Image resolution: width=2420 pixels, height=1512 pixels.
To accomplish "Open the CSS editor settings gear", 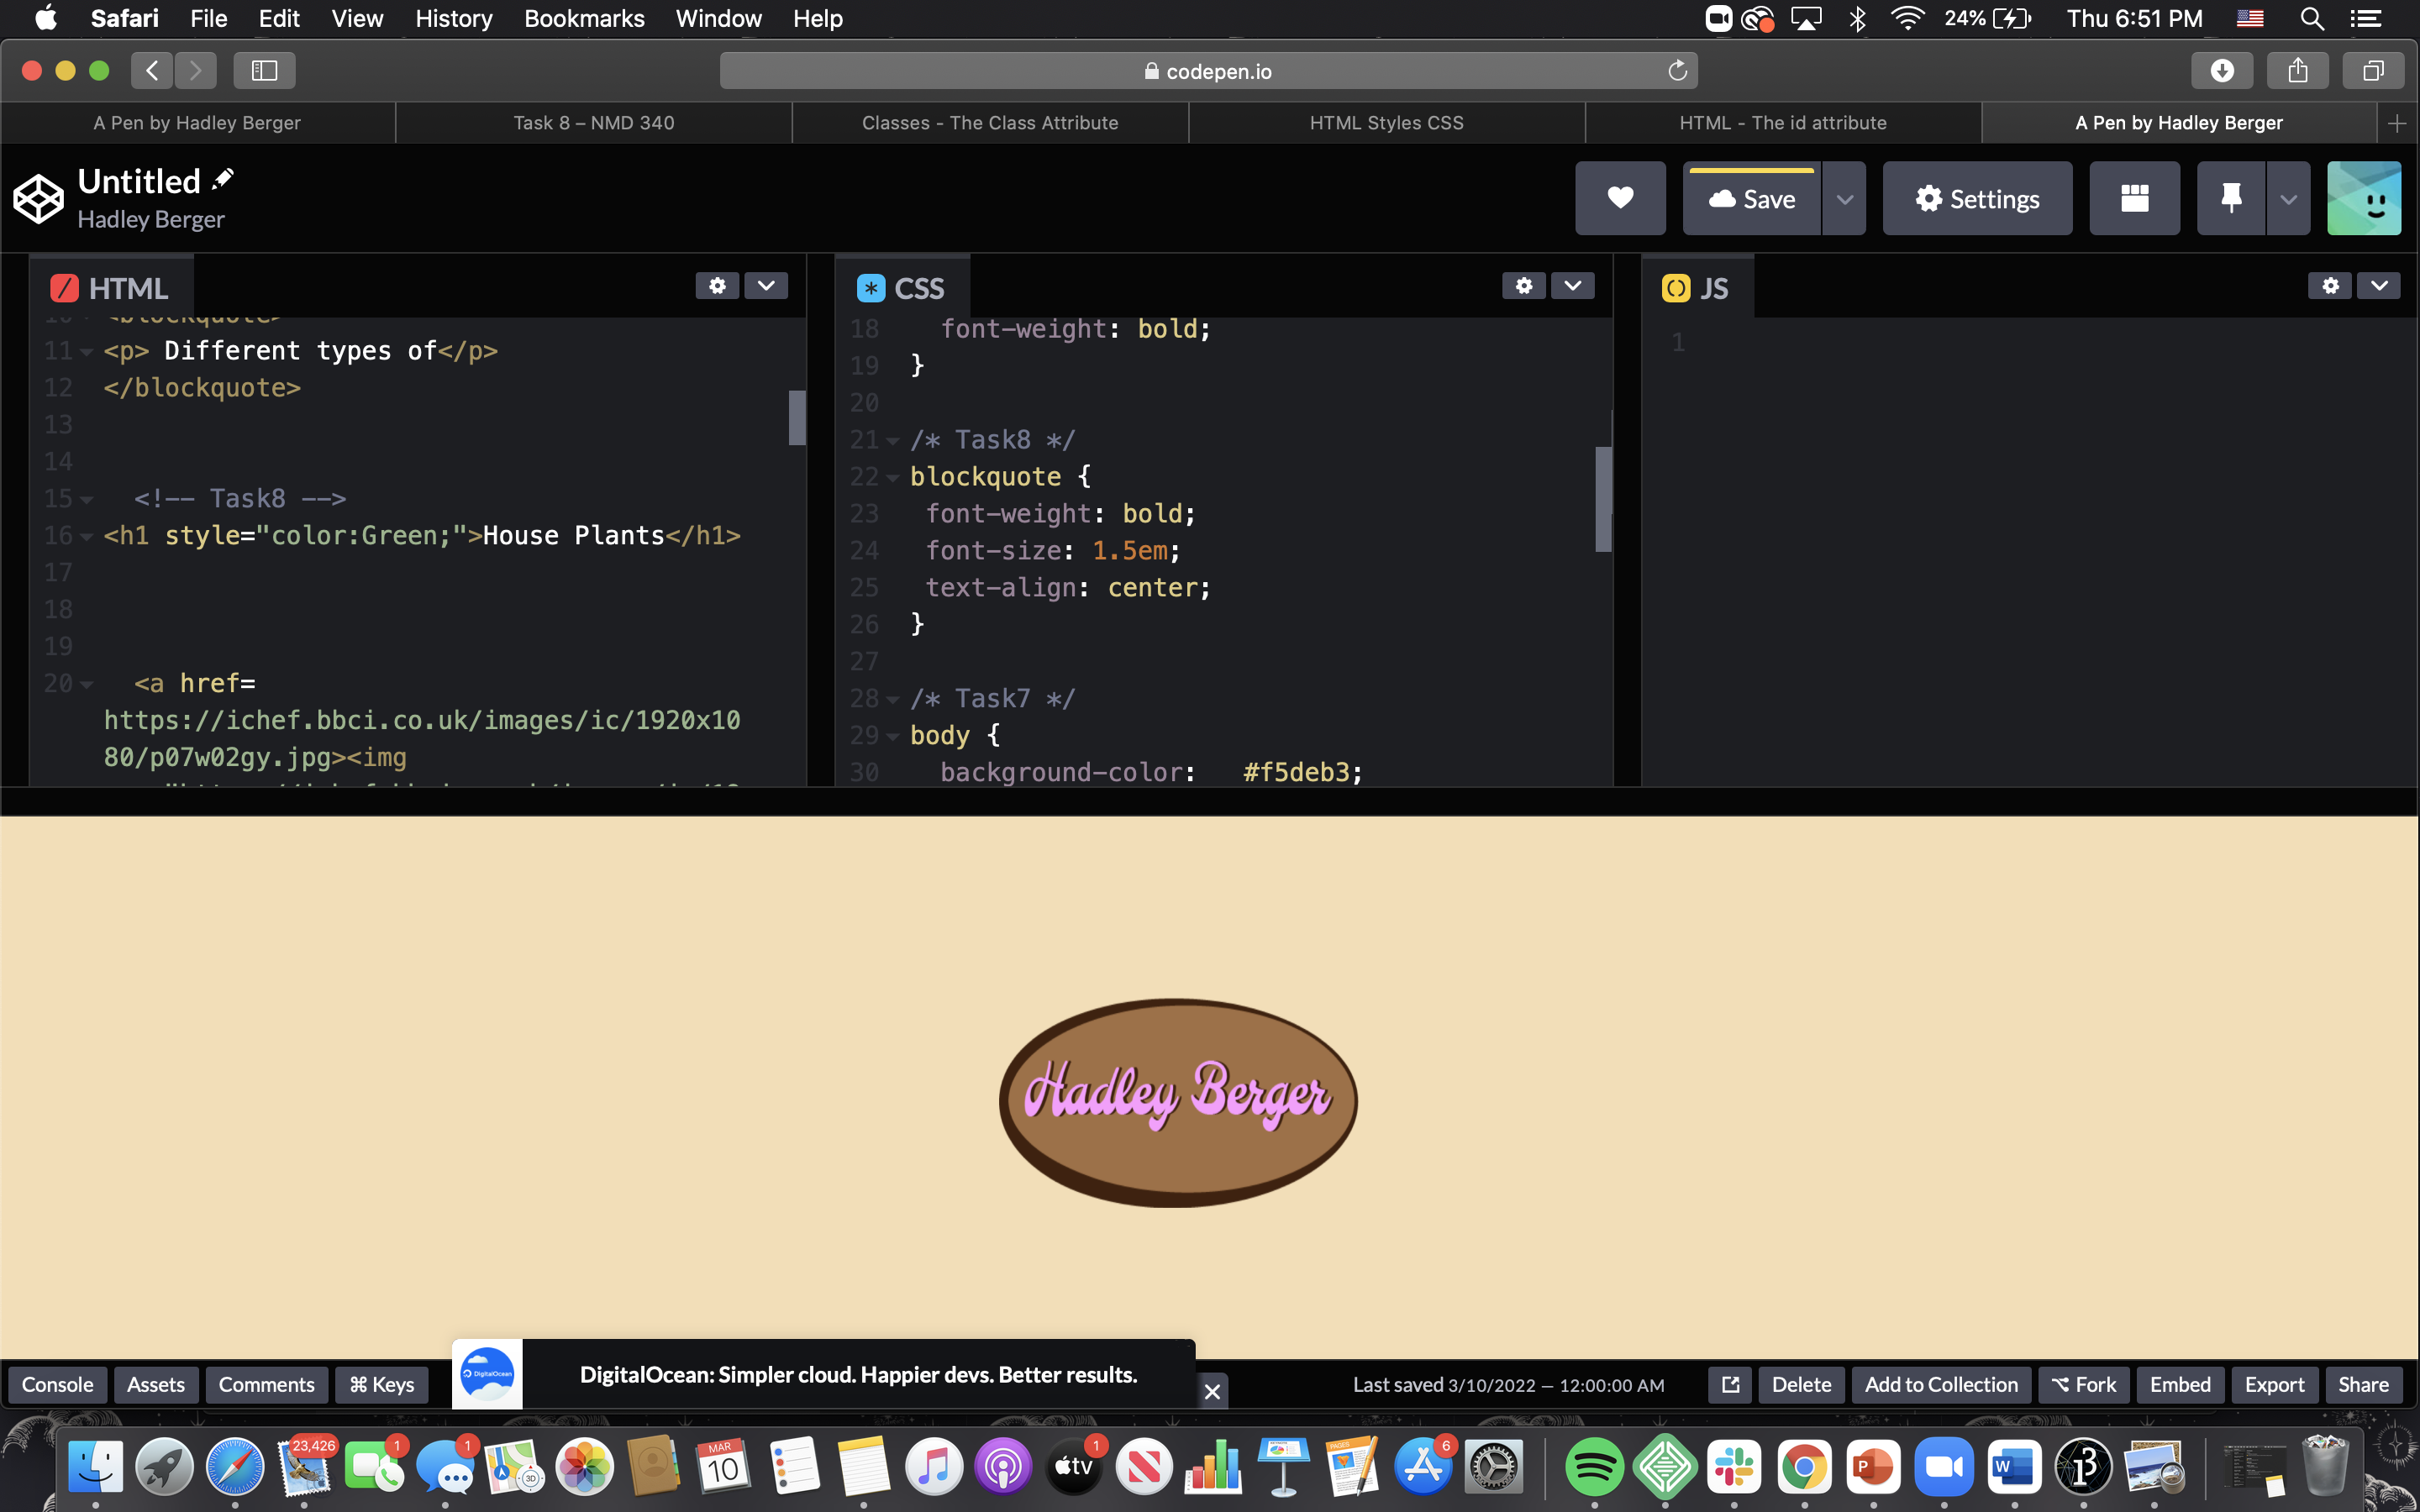I will tap(1523, 286).
